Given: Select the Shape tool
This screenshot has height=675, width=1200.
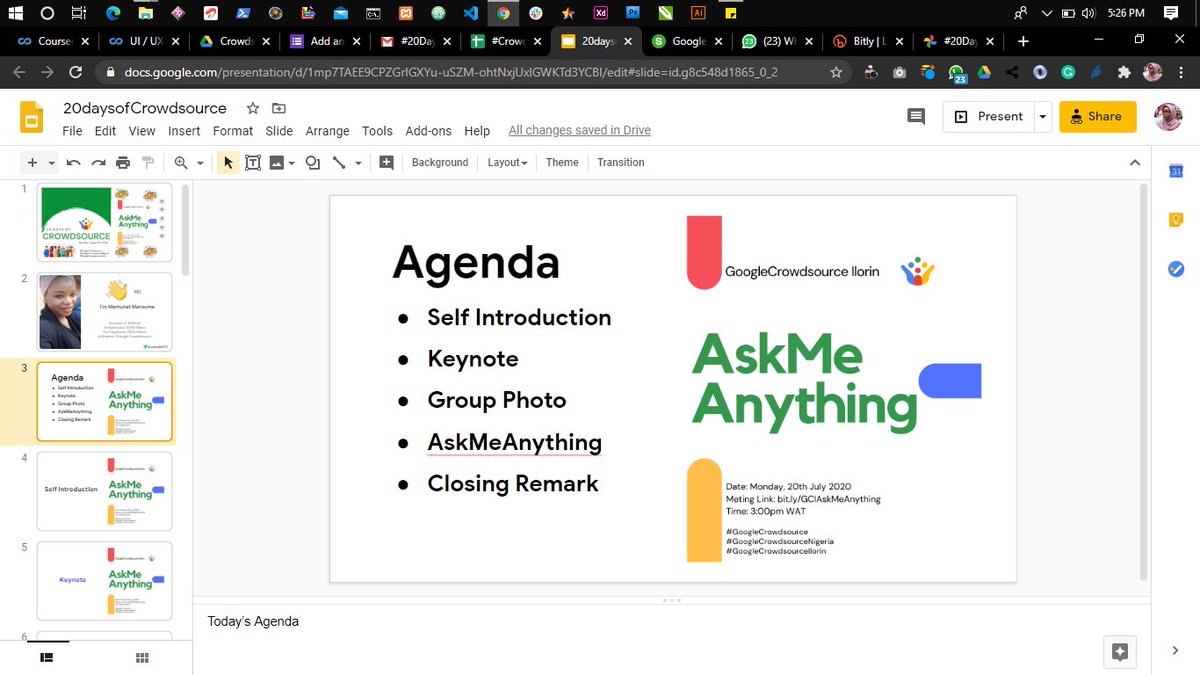Looking at the screenshot, I should coord(313,162).
